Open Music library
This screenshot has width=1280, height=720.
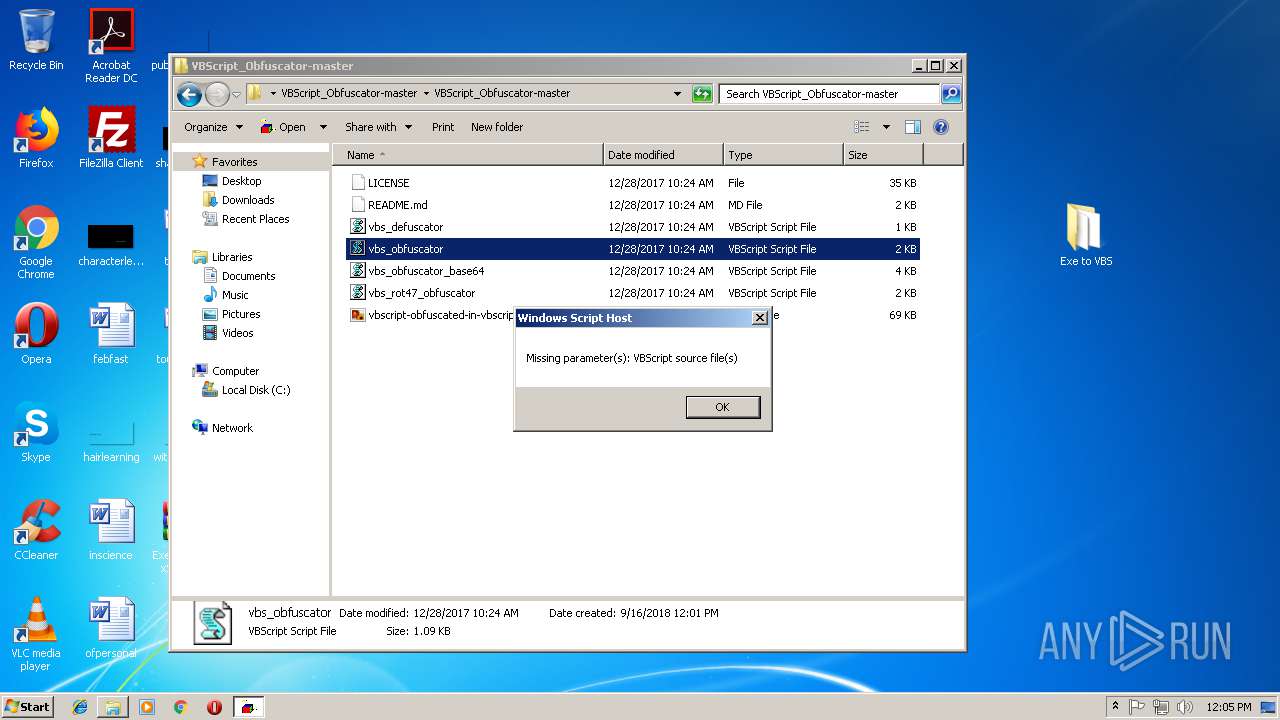[x=235, y=295]
